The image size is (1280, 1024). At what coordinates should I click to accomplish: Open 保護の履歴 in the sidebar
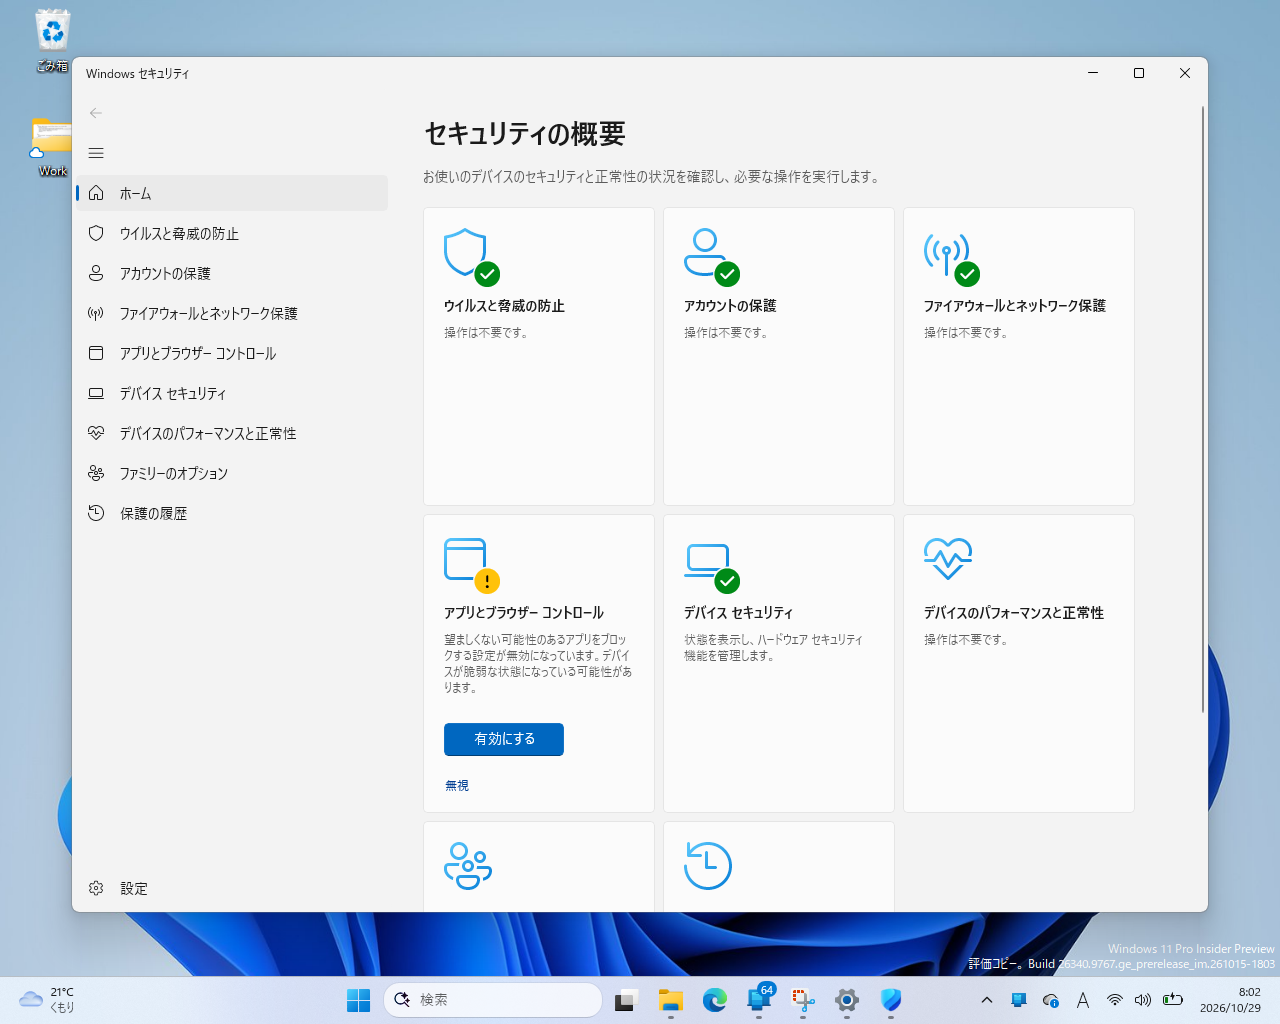pos(232,513)
